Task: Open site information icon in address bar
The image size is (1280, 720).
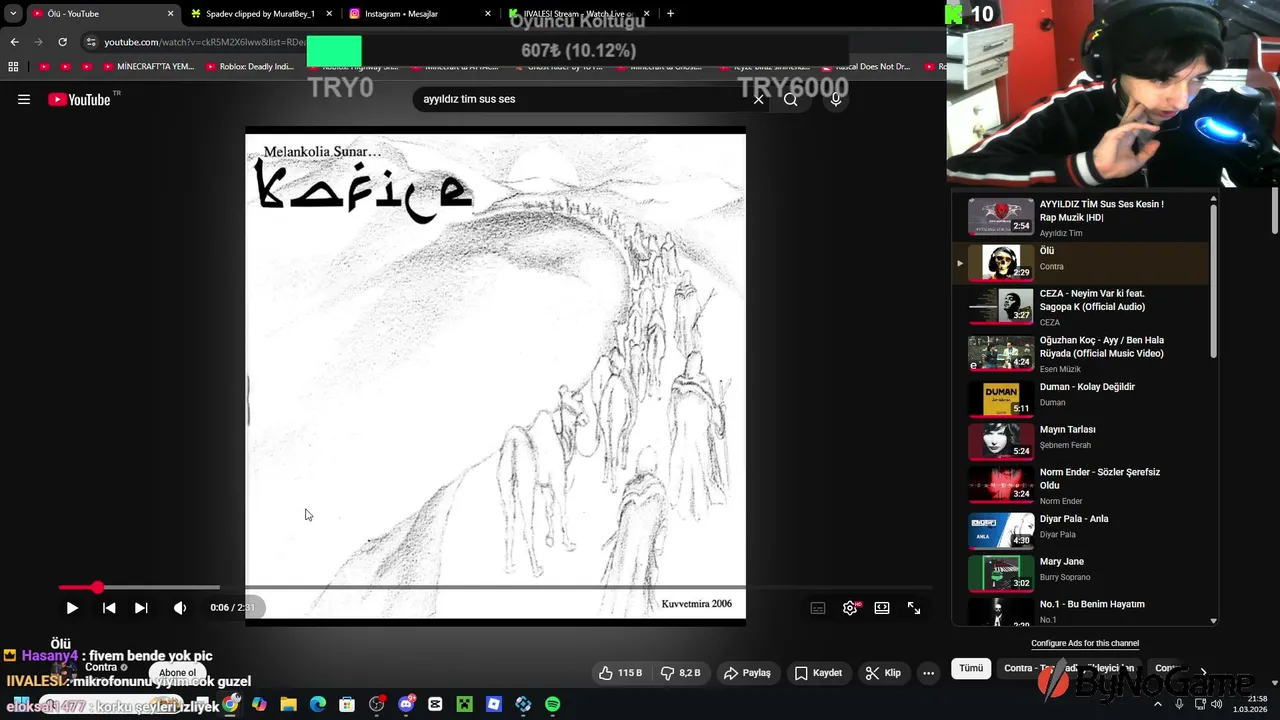Action: tap(91, 42)
